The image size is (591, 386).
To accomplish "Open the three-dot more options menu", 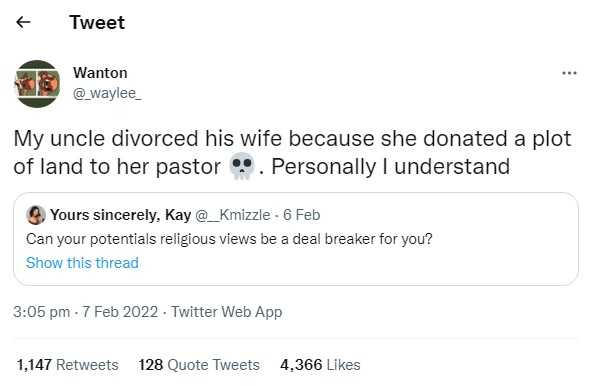I will click(x=569, y=73).
